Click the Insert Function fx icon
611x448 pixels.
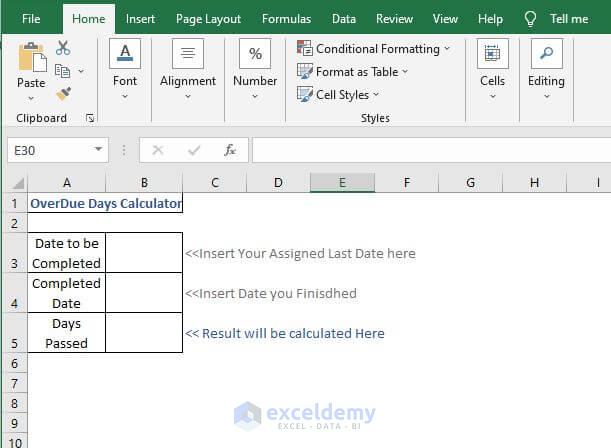point(230,150)
